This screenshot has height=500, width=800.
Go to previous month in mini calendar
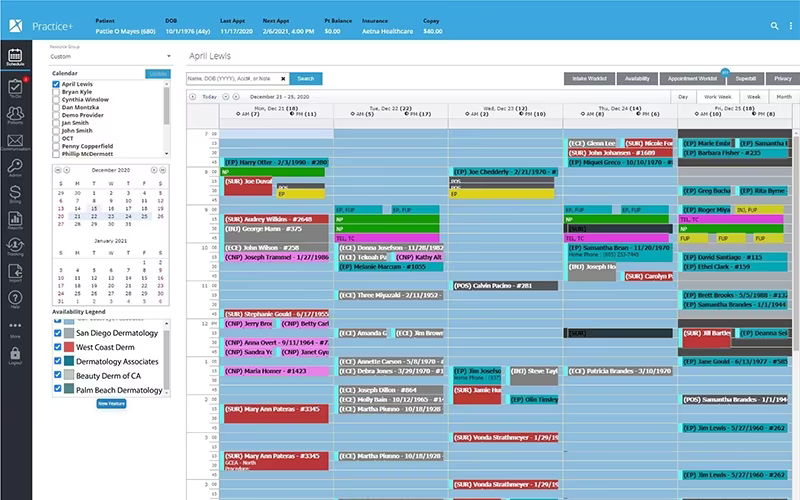(66, 170)
